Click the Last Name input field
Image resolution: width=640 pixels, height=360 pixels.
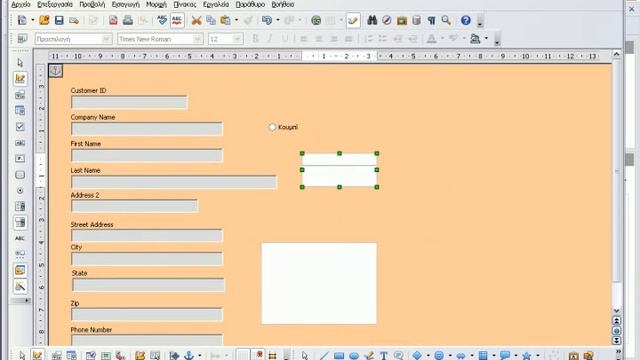[x=174, y=182]
